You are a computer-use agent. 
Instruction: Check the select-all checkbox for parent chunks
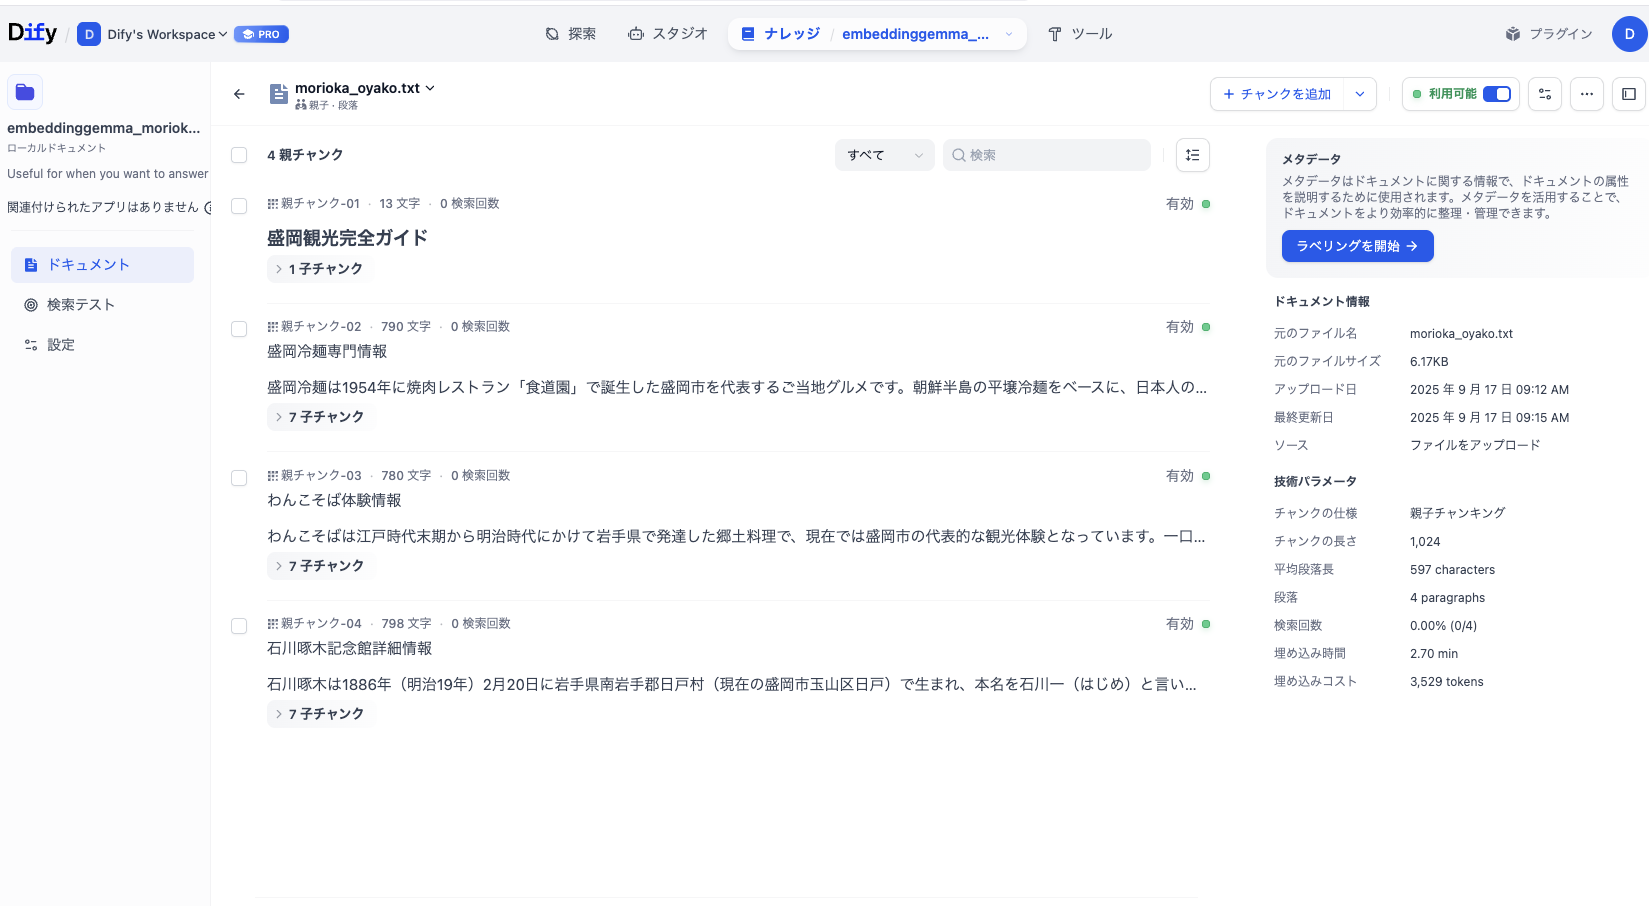click(239, 155)
